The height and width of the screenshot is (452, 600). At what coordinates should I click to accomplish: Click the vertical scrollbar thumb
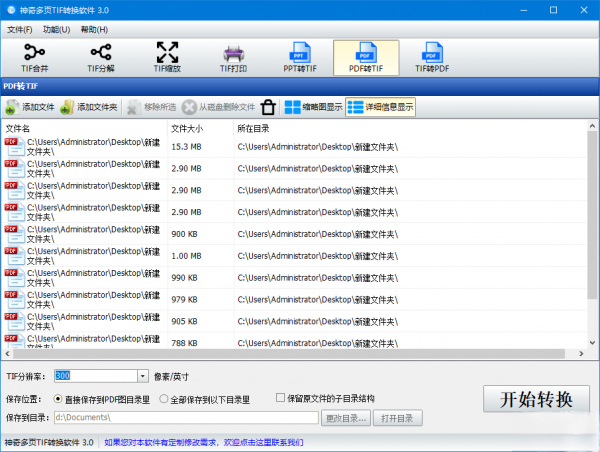[592, 215]
